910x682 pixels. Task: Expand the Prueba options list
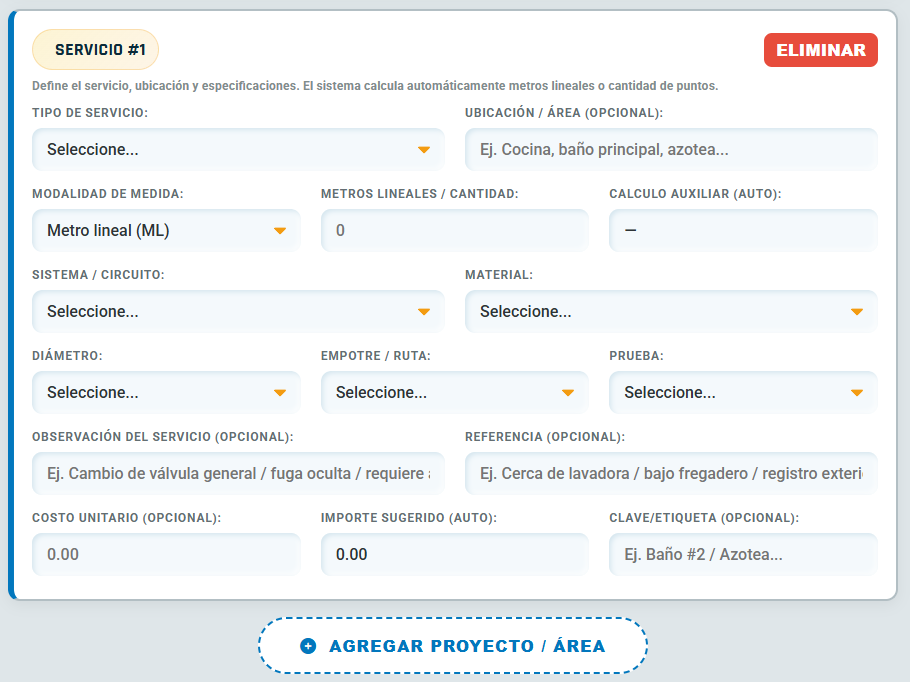coord(745,392)
